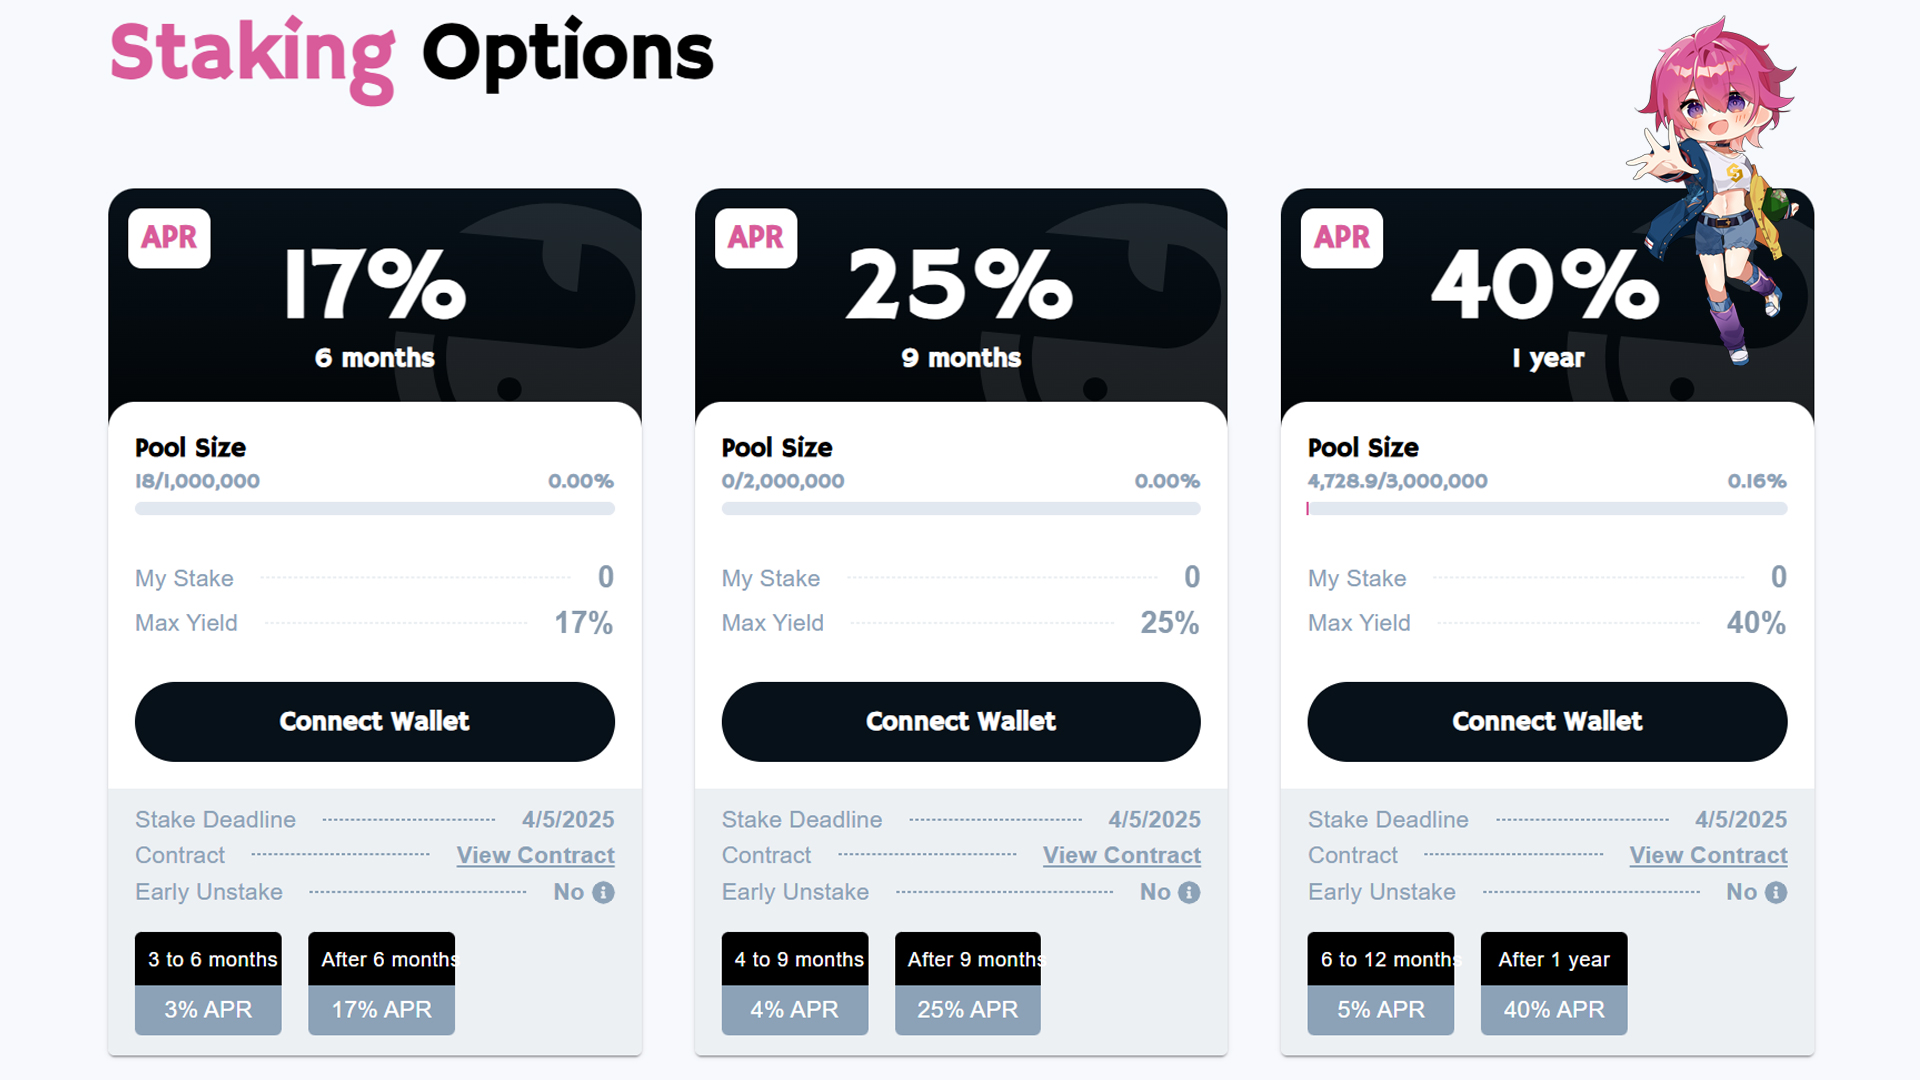Click the 6 months pool size progress bar

(375, 509)
